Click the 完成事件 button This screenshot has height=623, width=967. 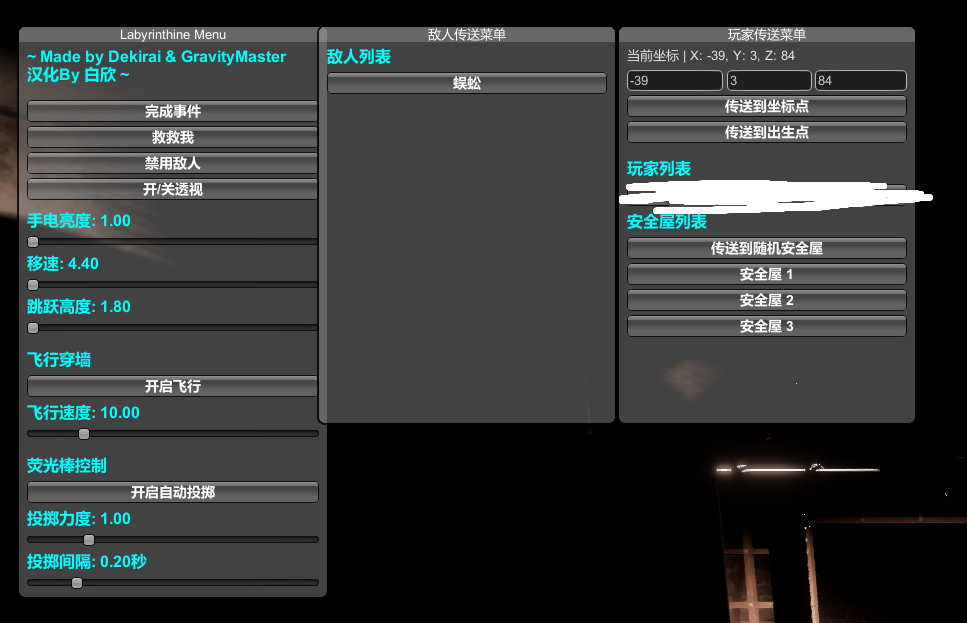(171, 111)
